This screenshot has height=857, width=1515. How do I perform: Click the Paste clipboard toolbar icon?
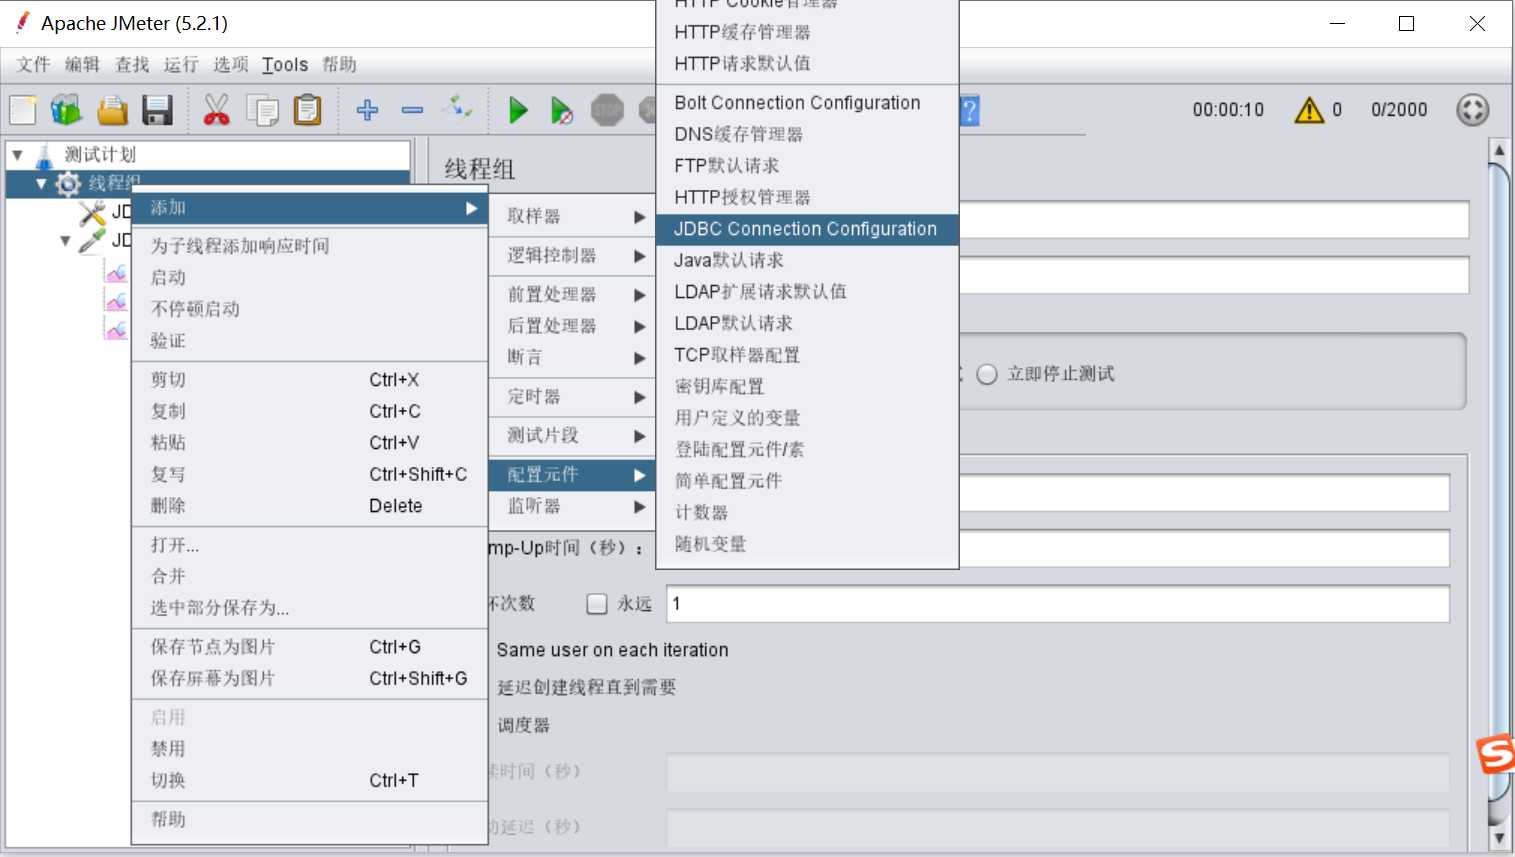coord(308,110)
